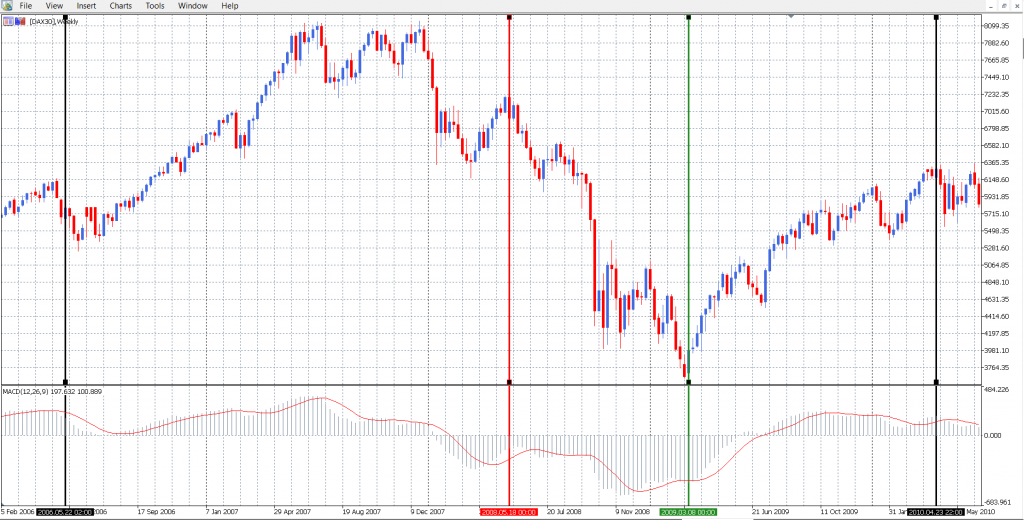Select the red vertical line's top handle

pos(510,17)
